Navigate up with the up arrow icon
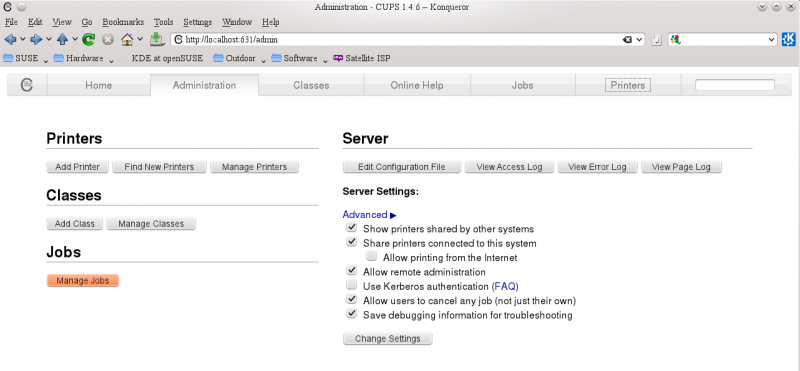 point(62,39)
